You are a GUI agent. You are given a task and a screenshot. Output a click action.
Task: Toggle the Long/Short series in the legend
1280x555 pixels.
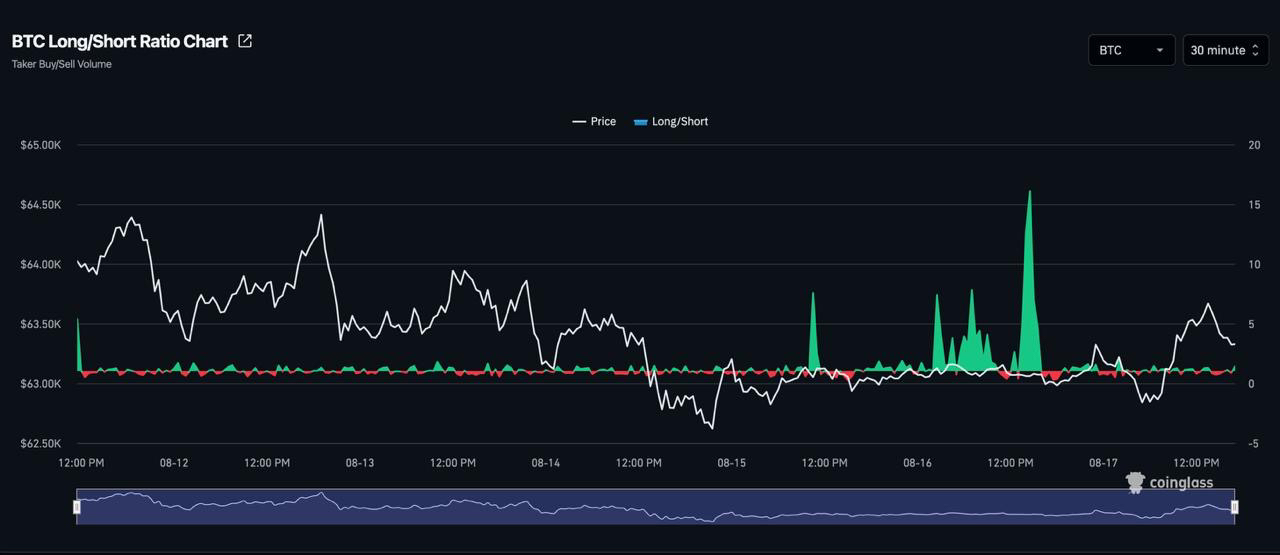671,121
